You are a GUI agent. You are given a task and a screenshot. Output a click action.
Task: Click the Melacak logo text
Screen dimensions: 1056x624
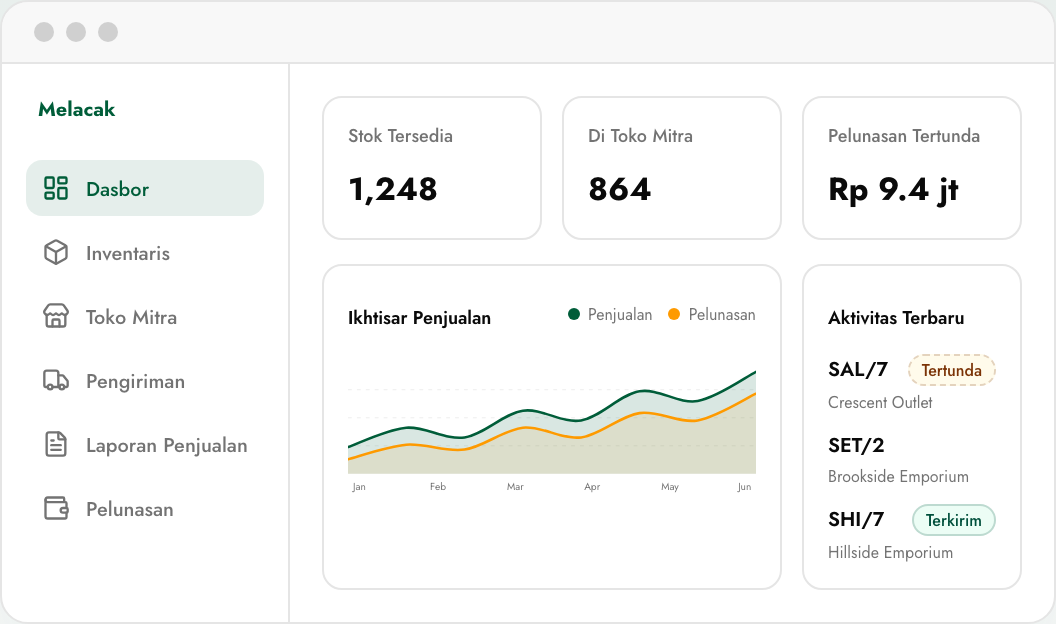(x=77, y=109)
